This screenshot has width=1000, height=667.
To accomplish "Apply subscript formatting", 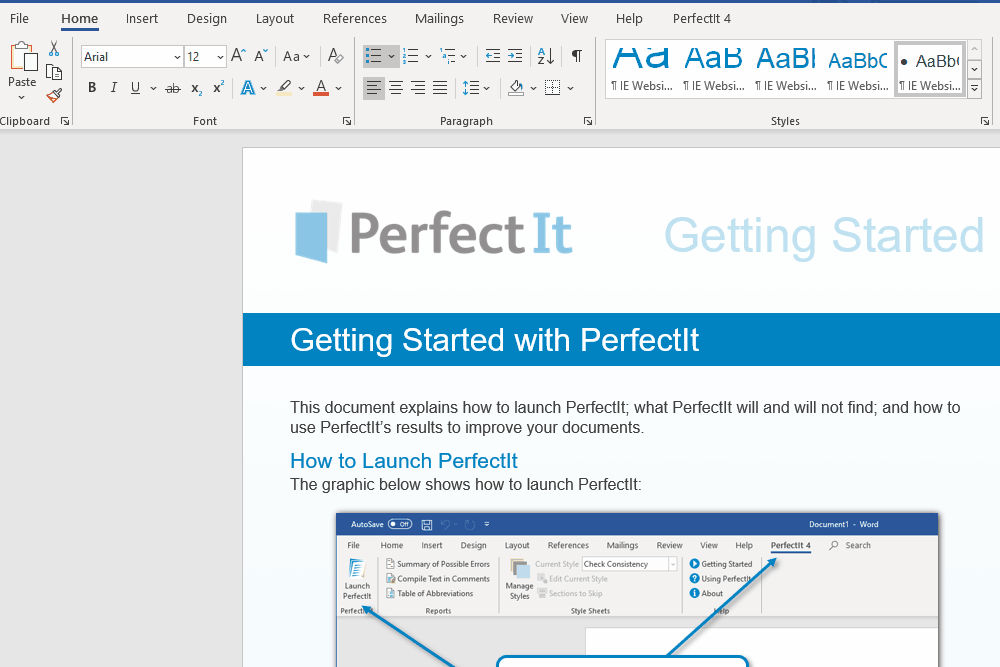I will (x=196, y=89).
